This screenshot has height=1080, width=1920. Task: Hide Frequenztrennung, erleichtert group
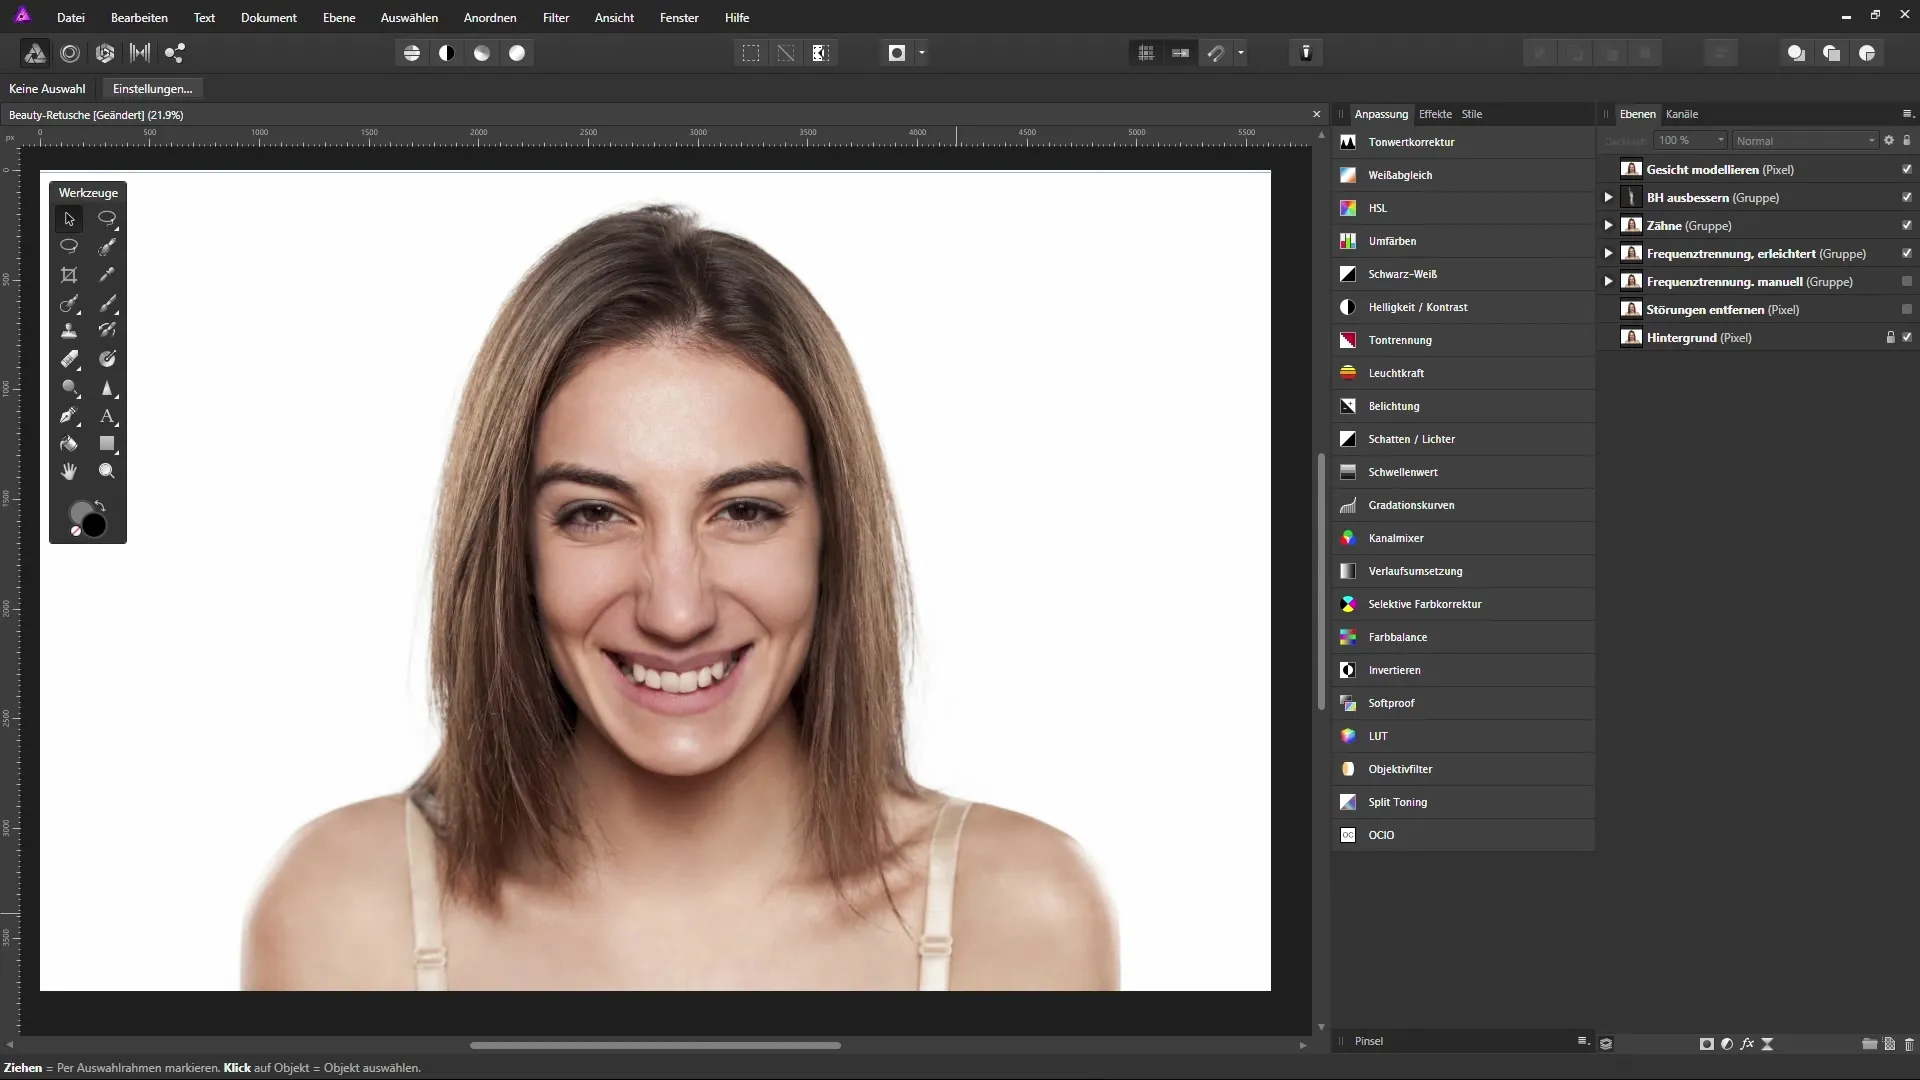tap(1907, 253)
